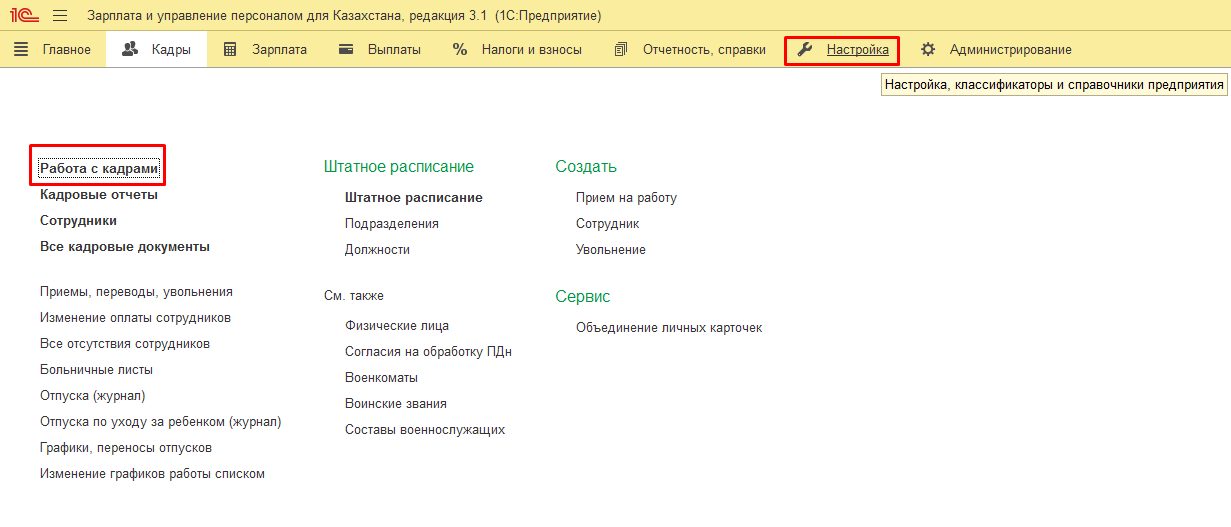Open the Налоги и взносы section

517,49
